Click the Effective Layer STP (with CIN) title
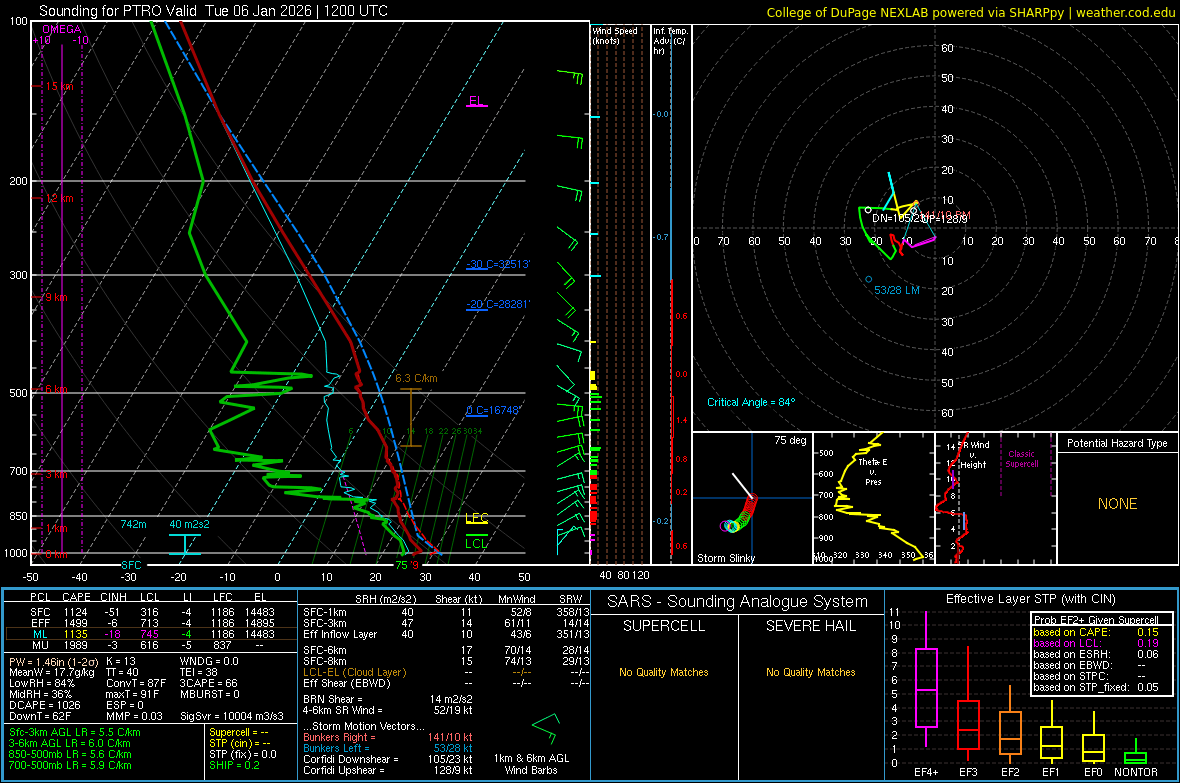This screenshot has height=783, width=1180. pos(1030,599)
